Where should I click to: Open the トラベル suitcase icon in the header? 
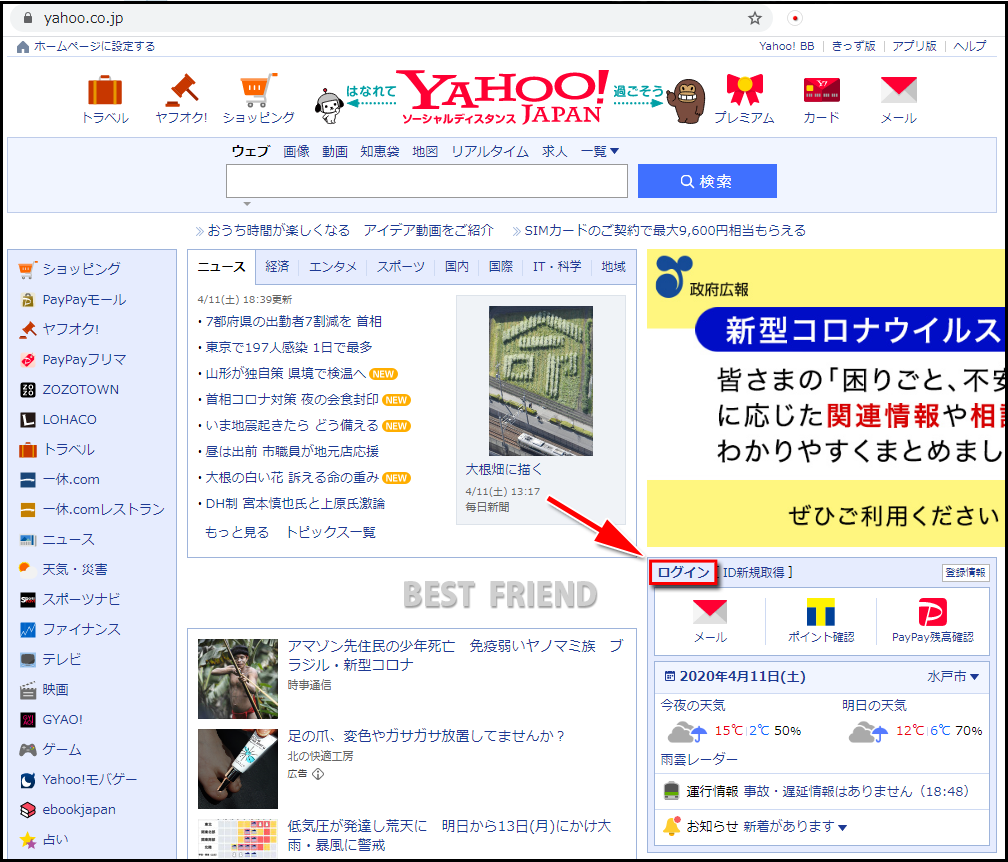click(x=105, y=91)
